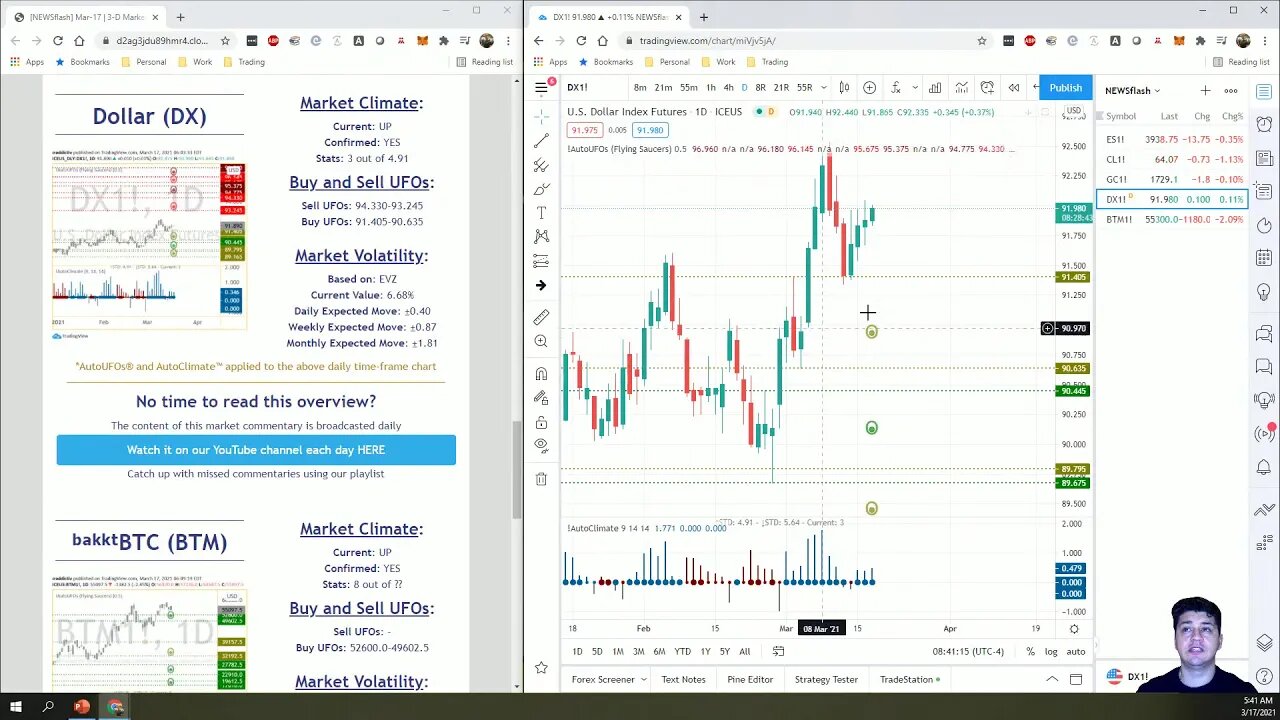Open Dollar DX chart thumbnail
The width and height of the screenshot is (1280, 720).
coord(149,240)
